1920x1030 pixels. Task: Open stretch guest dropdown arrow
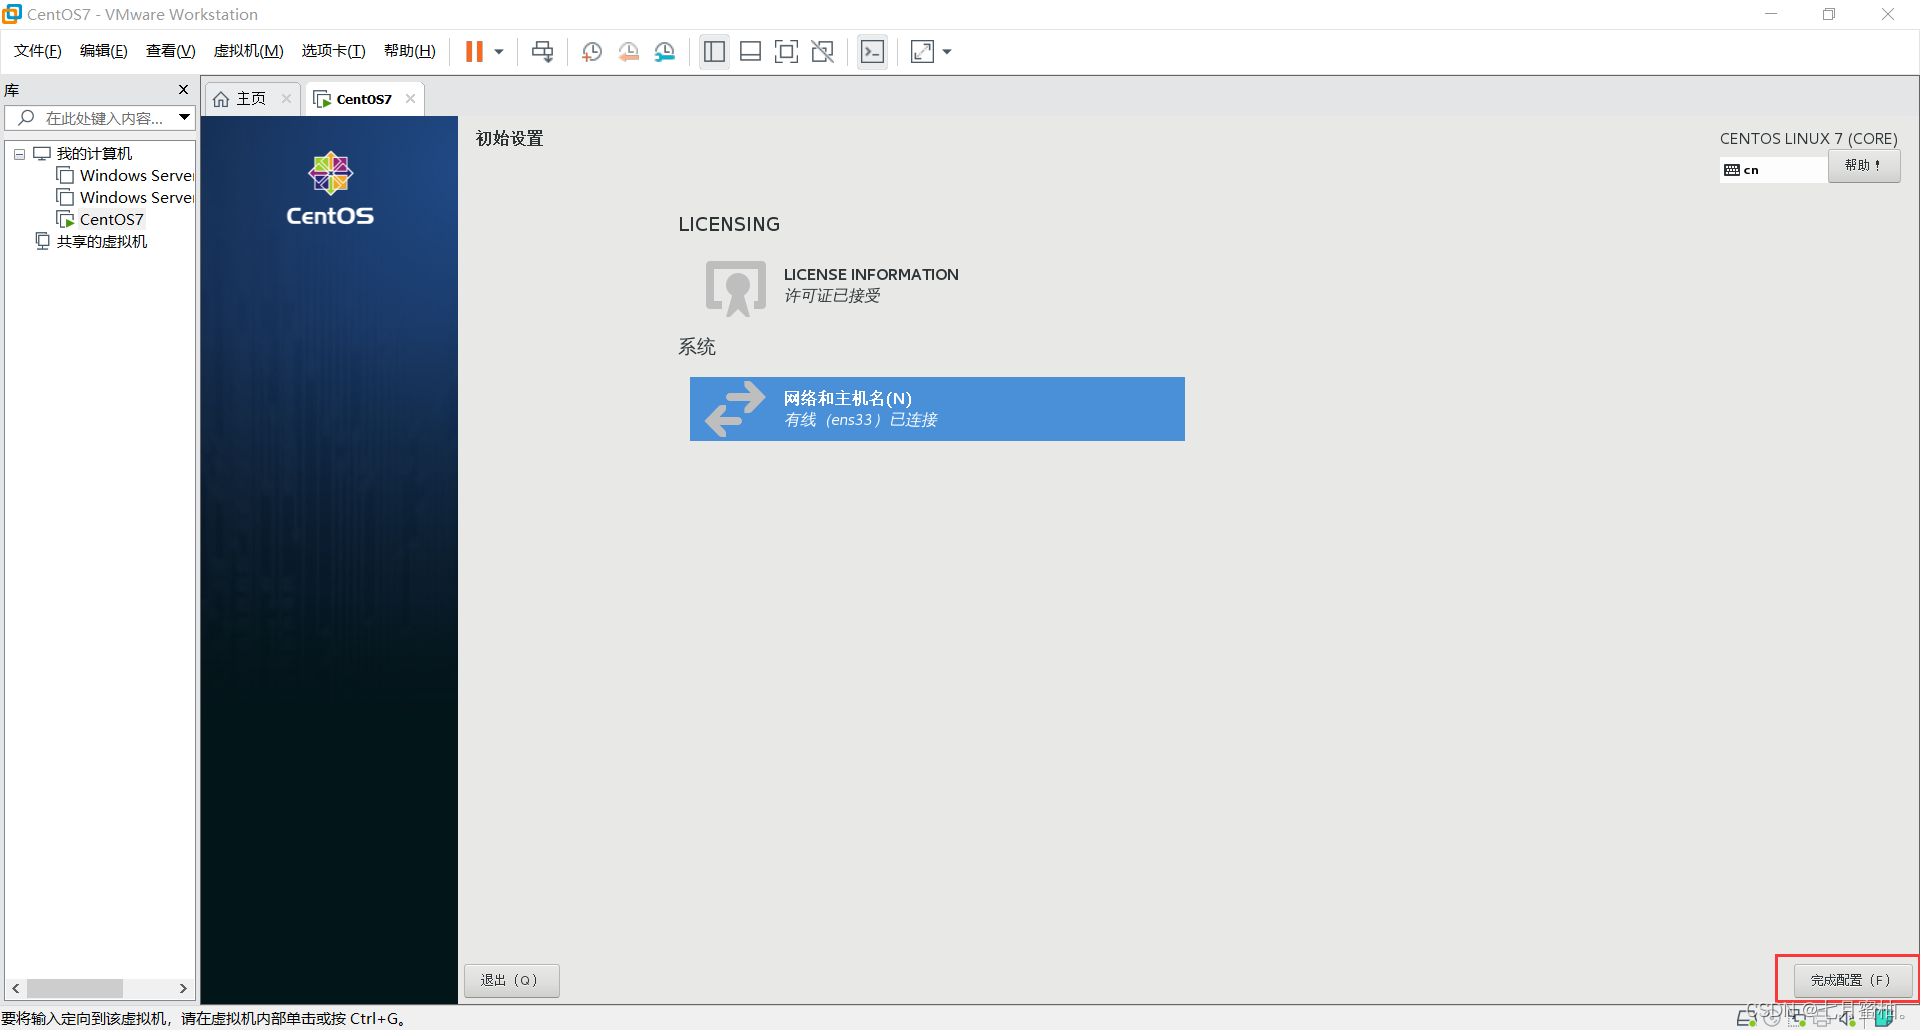point(947,52)
